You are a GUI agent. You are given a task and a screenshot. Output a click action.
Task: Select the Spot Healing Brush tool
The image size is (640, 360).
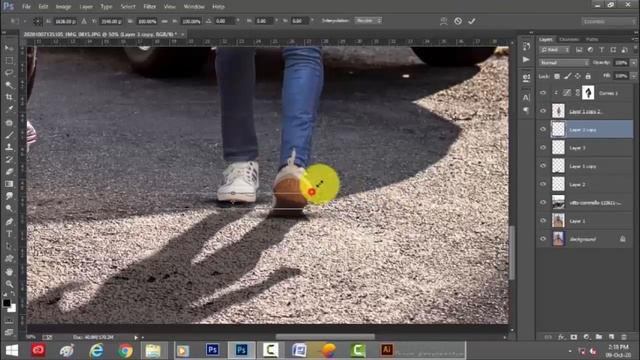9,122
